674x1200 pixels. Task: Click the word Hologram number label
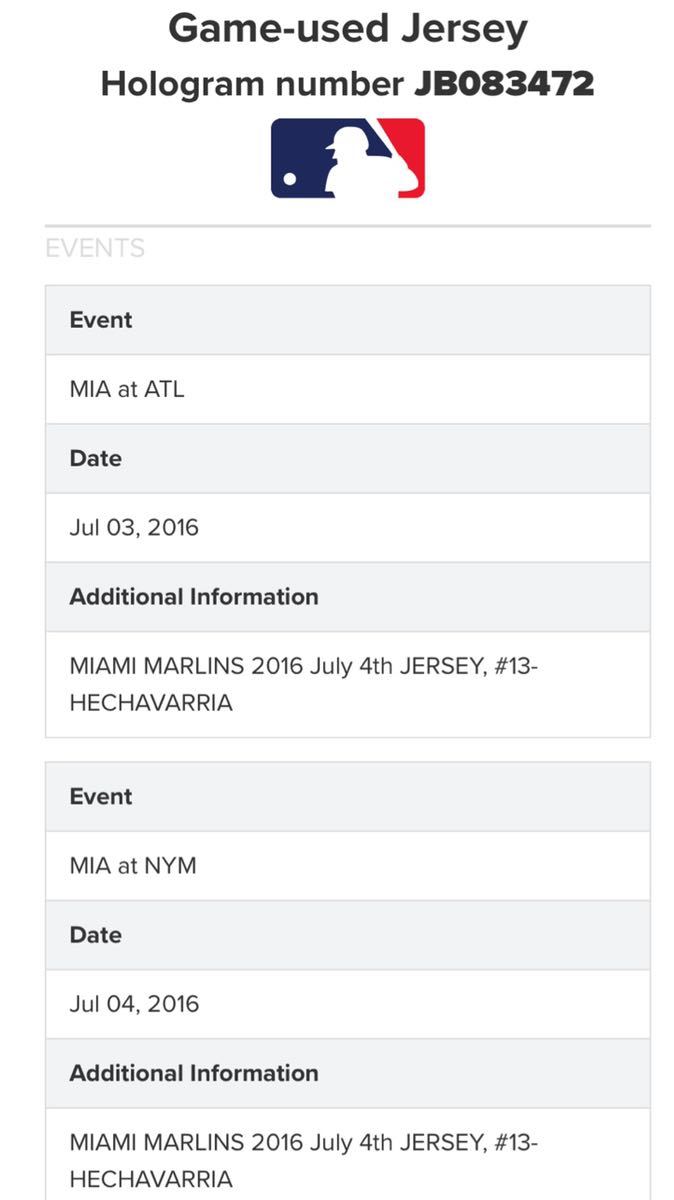pyautogui.click(x=253, y=84)
